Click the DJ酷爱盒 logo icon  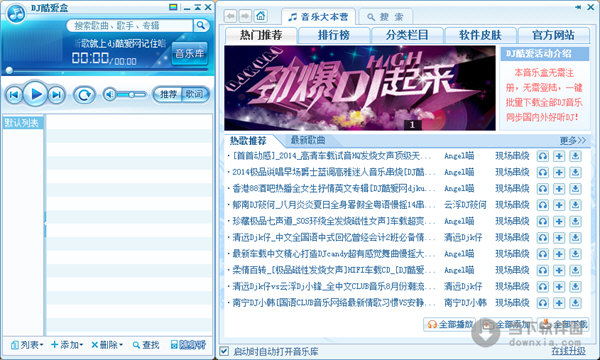point(16,14)
